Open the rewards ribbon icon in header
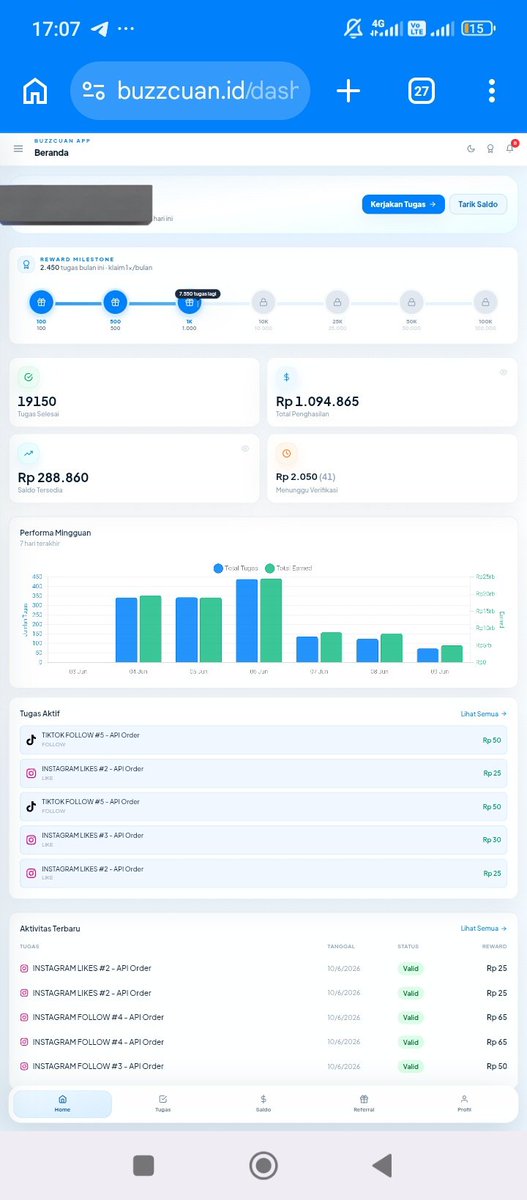527x1200 pixels. (490, 149)
